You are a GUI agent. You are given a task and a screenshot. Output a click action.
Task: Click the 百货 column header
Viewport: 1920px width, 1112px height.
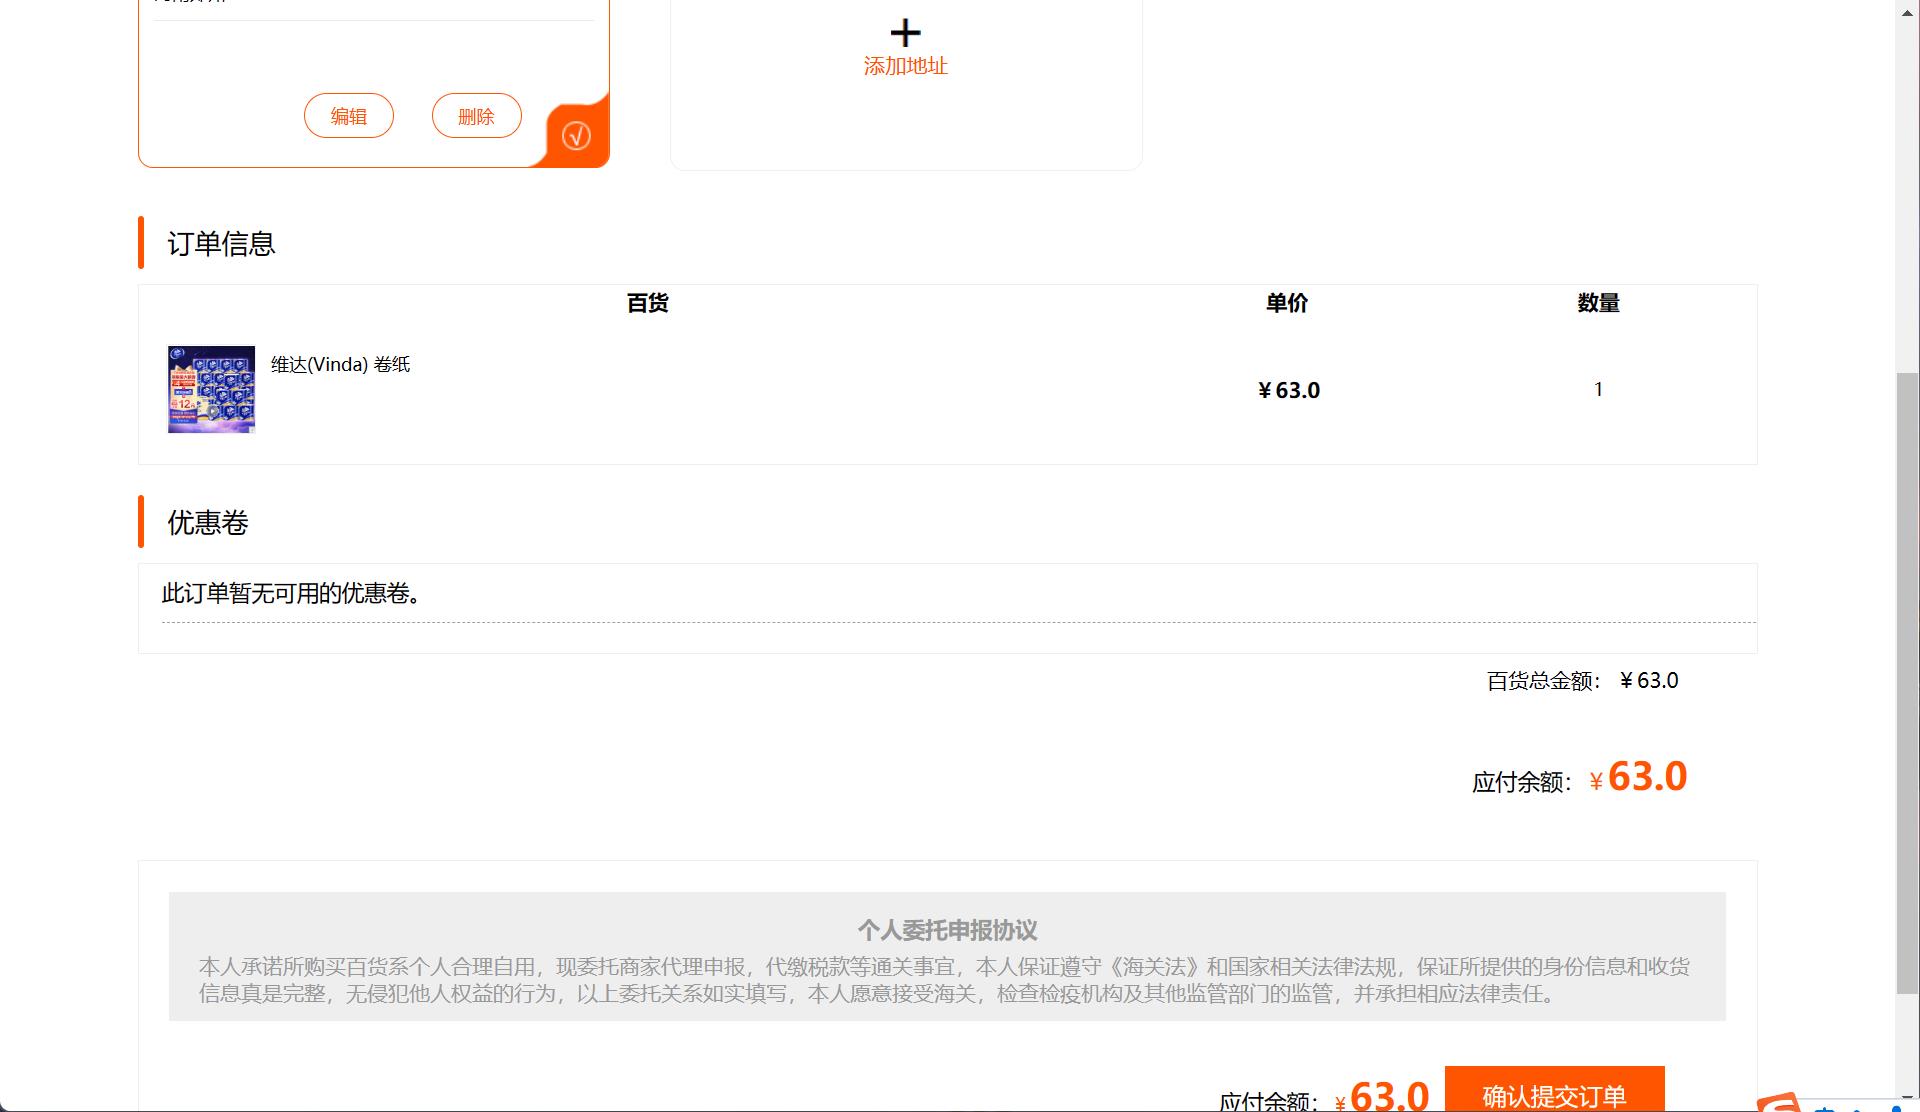coord(647,303)
